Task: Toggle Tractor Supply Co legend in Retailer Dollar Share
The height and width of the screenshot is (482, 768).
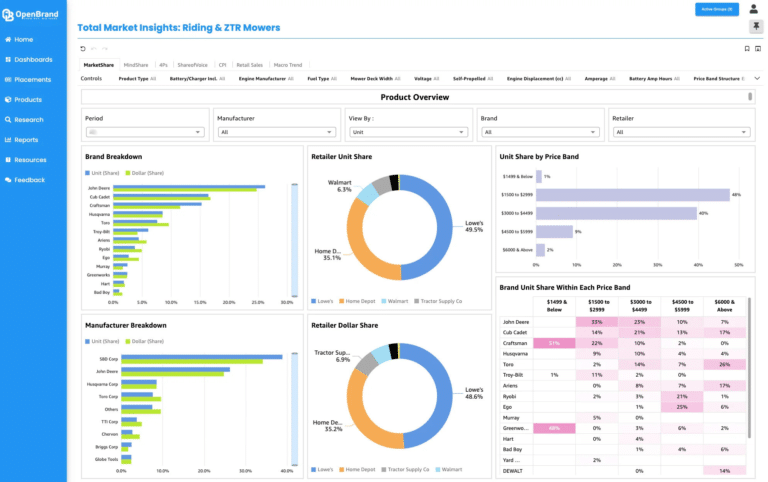Action: [x=405, y=469]
